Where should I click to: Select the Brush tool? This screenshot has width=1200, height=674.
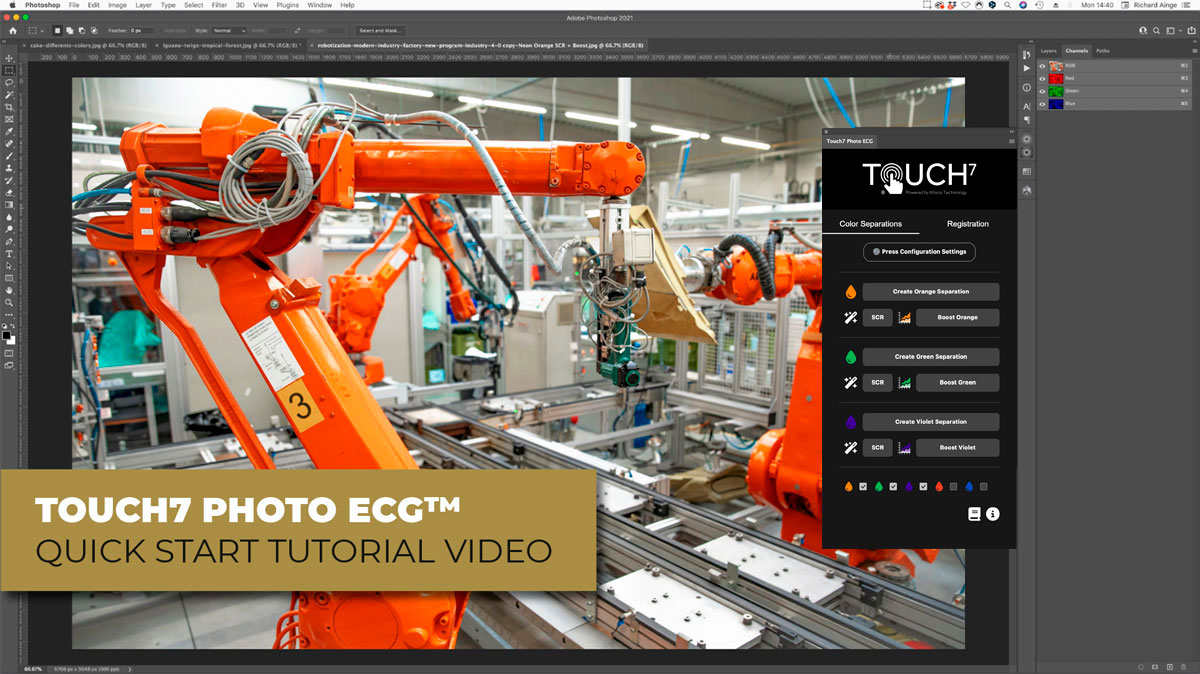(9, 156)
